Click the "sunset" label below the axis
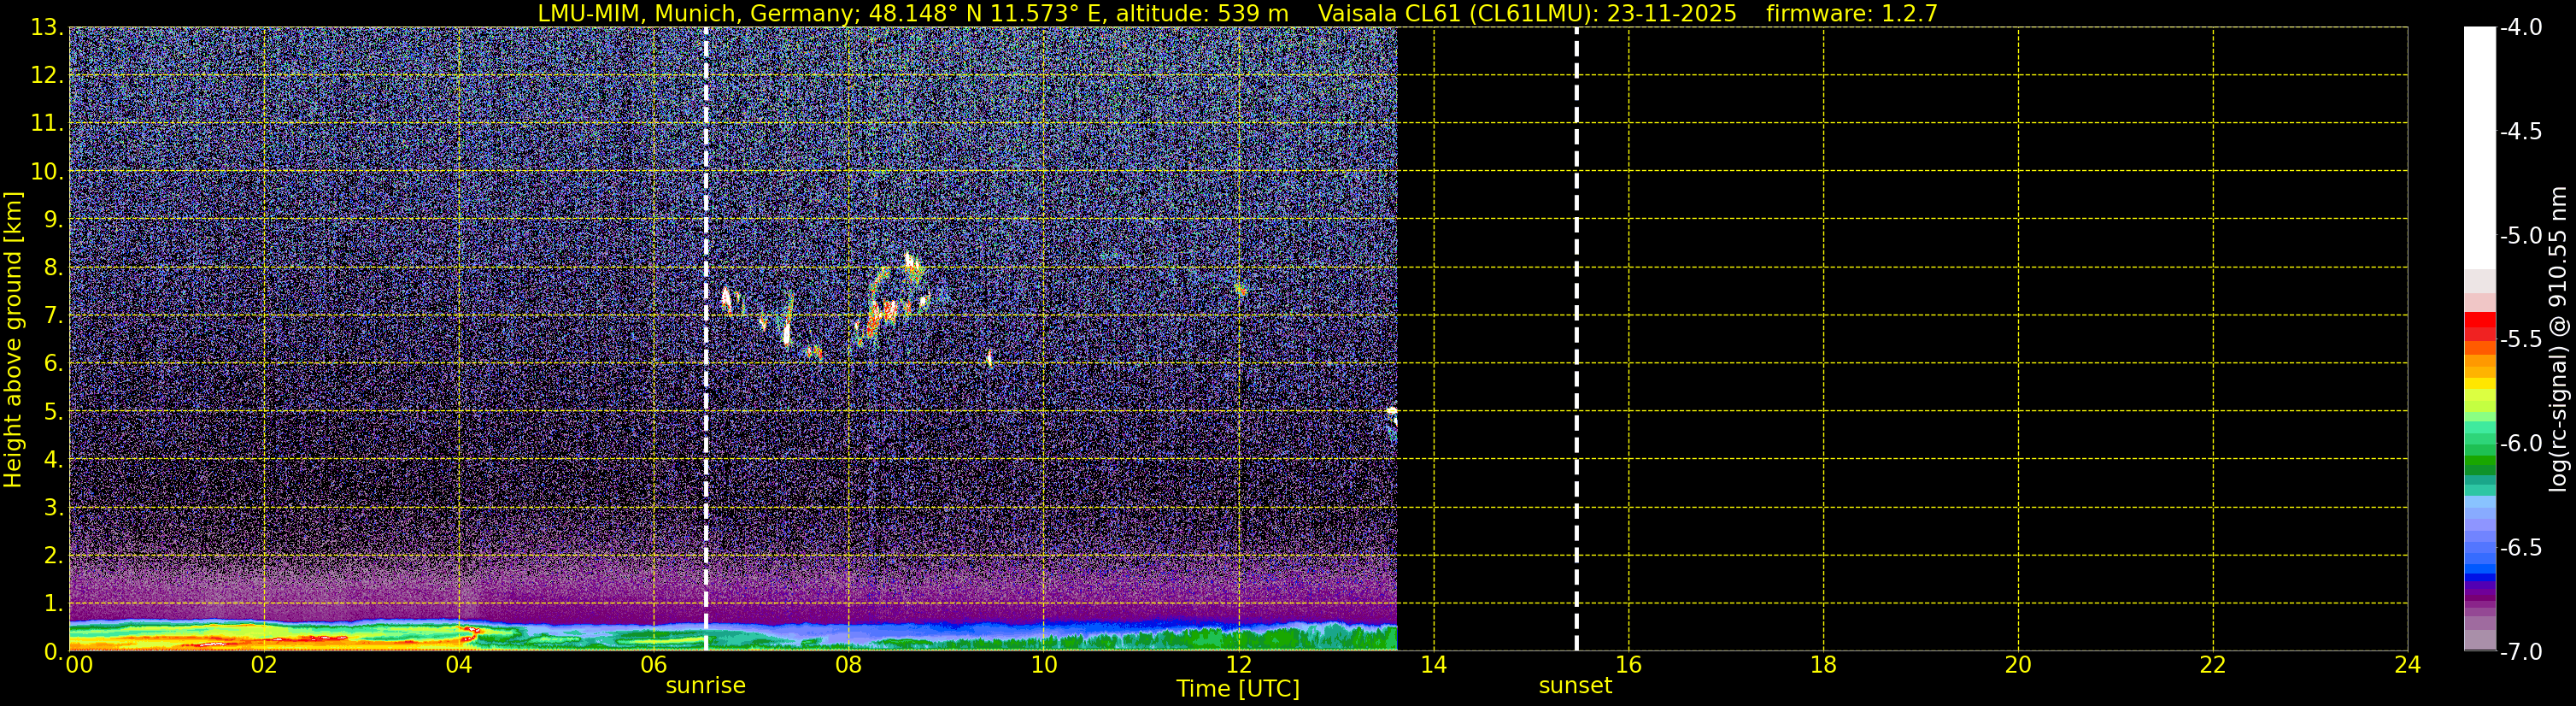Image resolution: width=2576 pixels, height=706 pixels. pyautogui.click(x=1575, y=685)
